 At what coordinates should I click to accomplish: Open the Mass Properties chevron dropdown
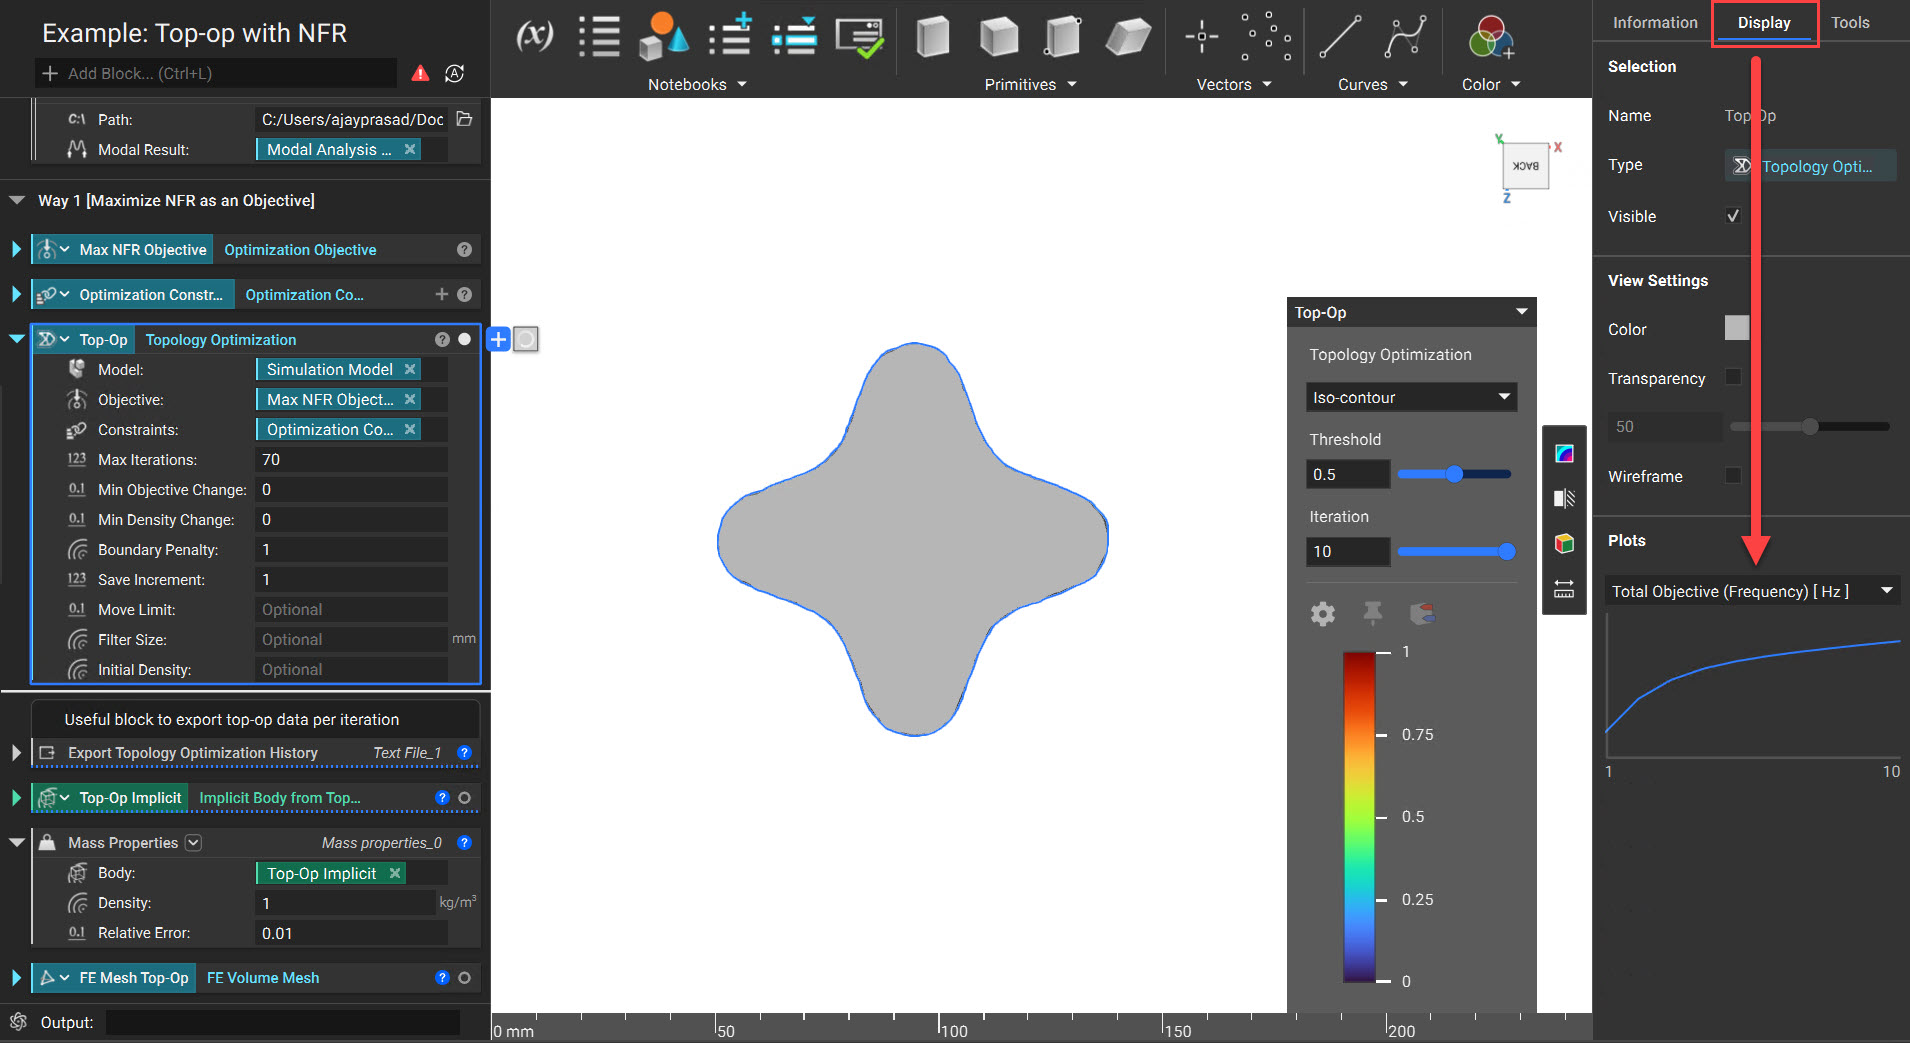point(193,843)
